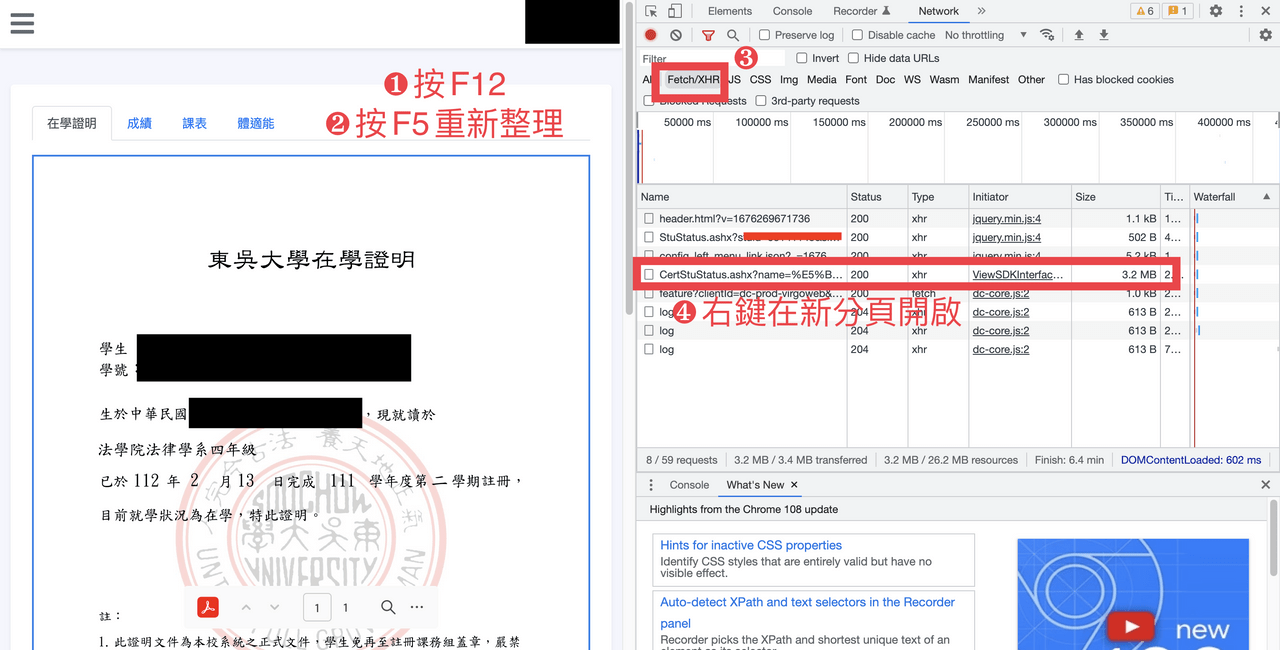Select checkbox for CertStuStatus.ashx request row
1280x650 pixels.
tap(649, 274)
